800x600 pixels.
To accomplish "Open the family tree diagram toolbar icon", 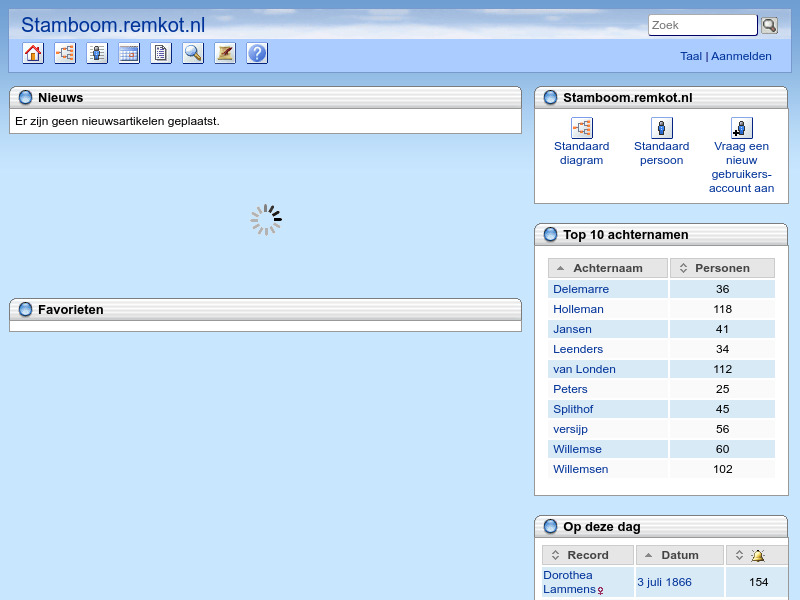I will pos(65,53).
